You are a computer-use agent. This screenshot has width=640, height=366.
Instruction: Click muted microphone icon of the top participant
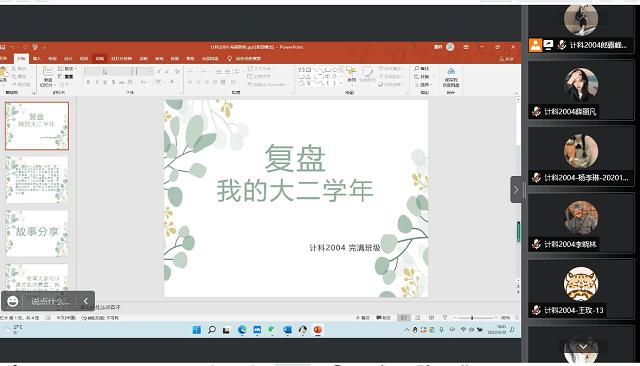pyautogui.click(x=562, y=45)
